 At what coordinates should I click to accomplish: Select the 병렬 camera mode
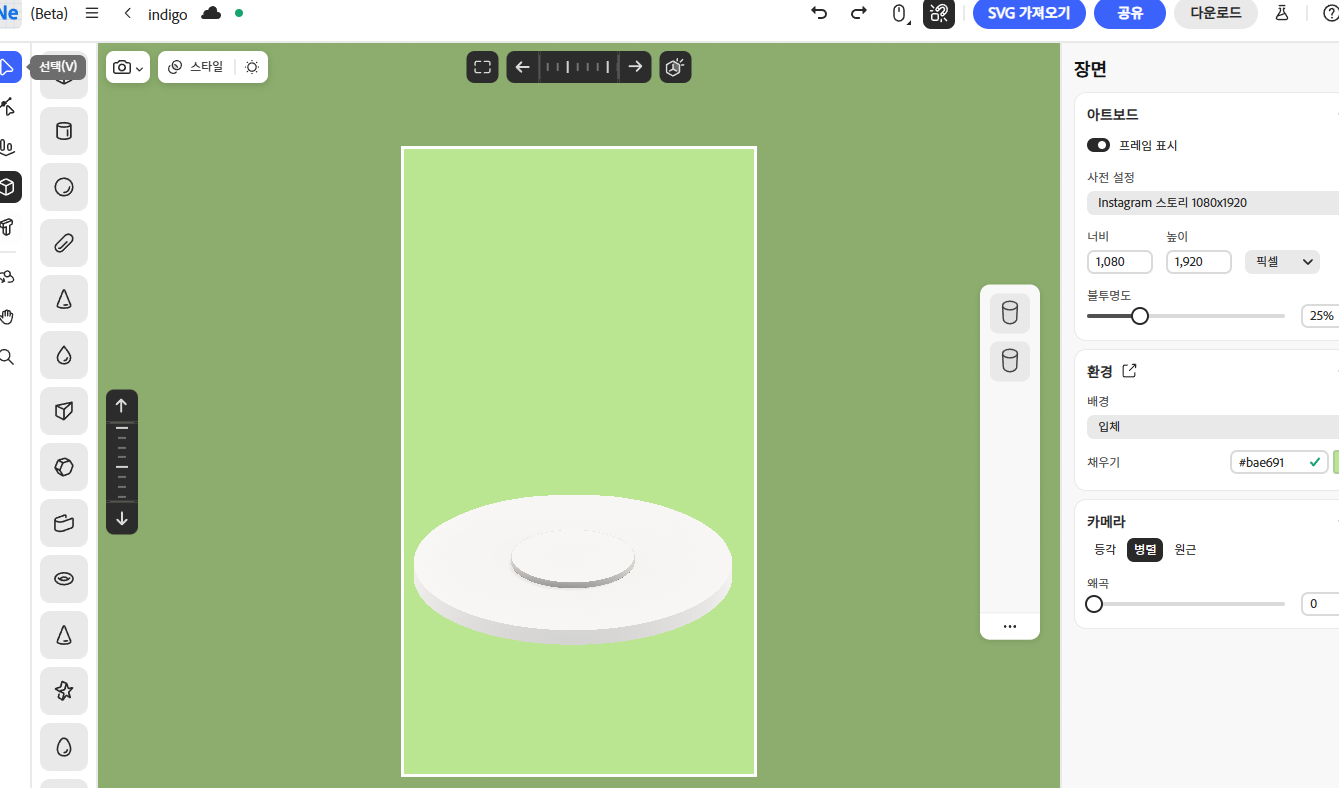tap(1144, 549)
